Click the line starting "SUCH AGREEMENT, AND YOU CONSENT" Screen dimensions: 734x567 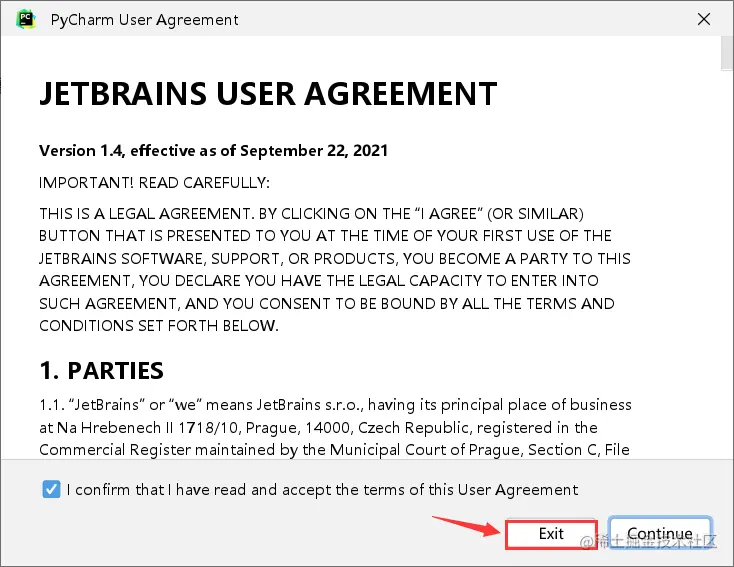click(x=327, y=303)
